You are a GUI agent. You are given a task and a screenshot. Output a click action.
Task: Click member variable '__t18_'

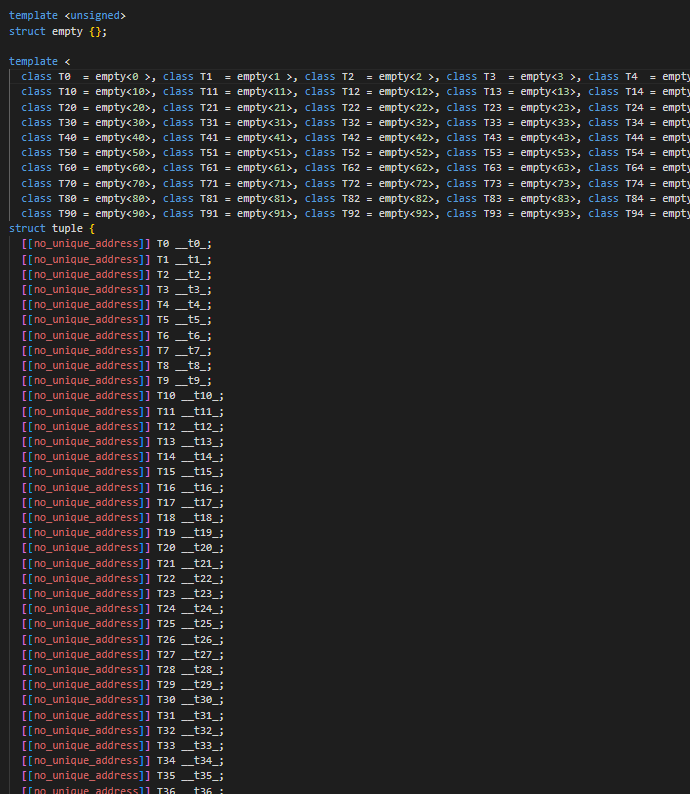point(200,518)
